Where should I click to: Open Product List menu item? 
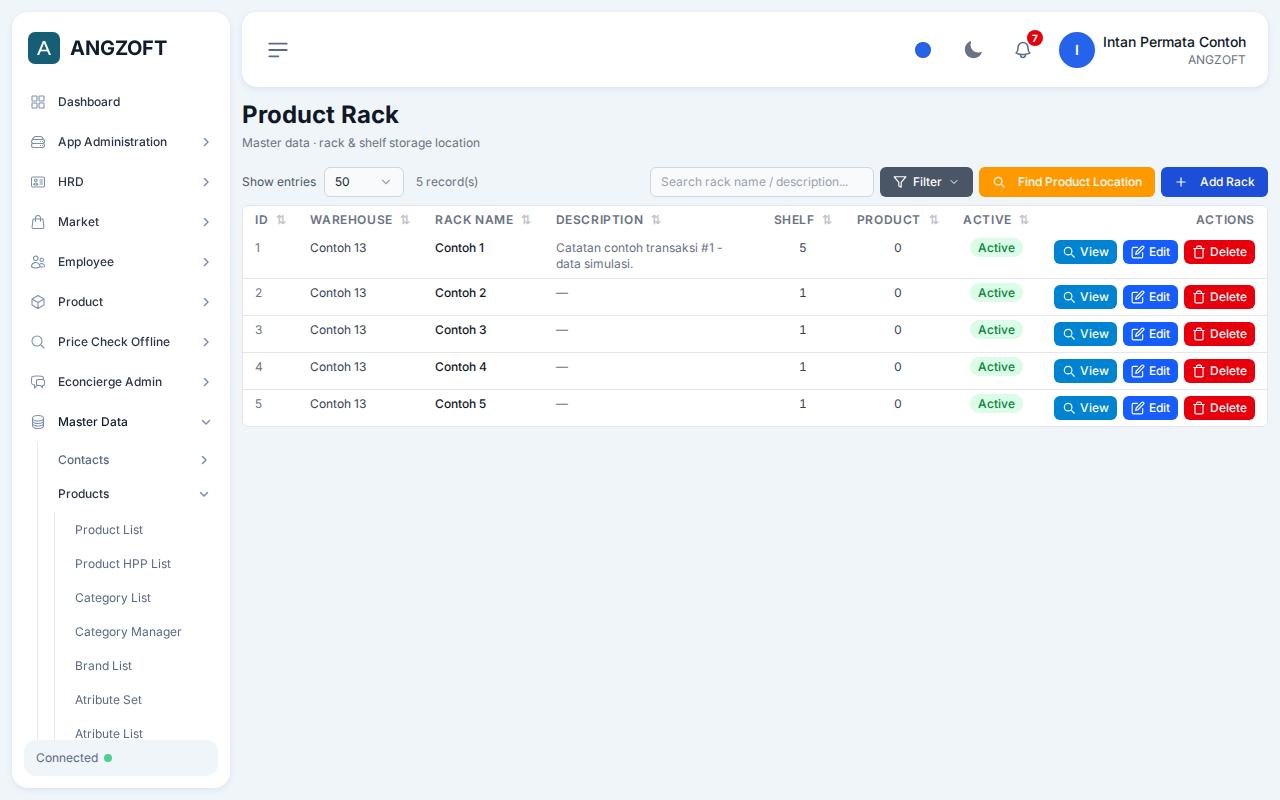click(109, 530)
